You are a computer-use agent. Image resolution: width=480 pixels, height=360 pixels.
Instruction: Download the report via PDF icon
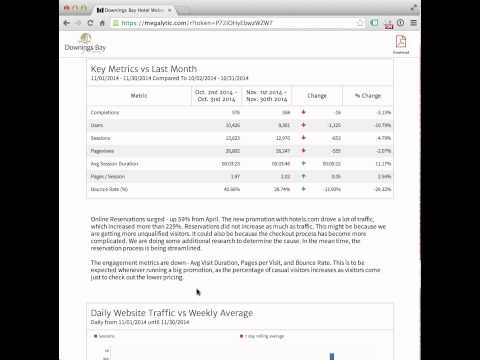pyautogui.click(x=401, y=44)
